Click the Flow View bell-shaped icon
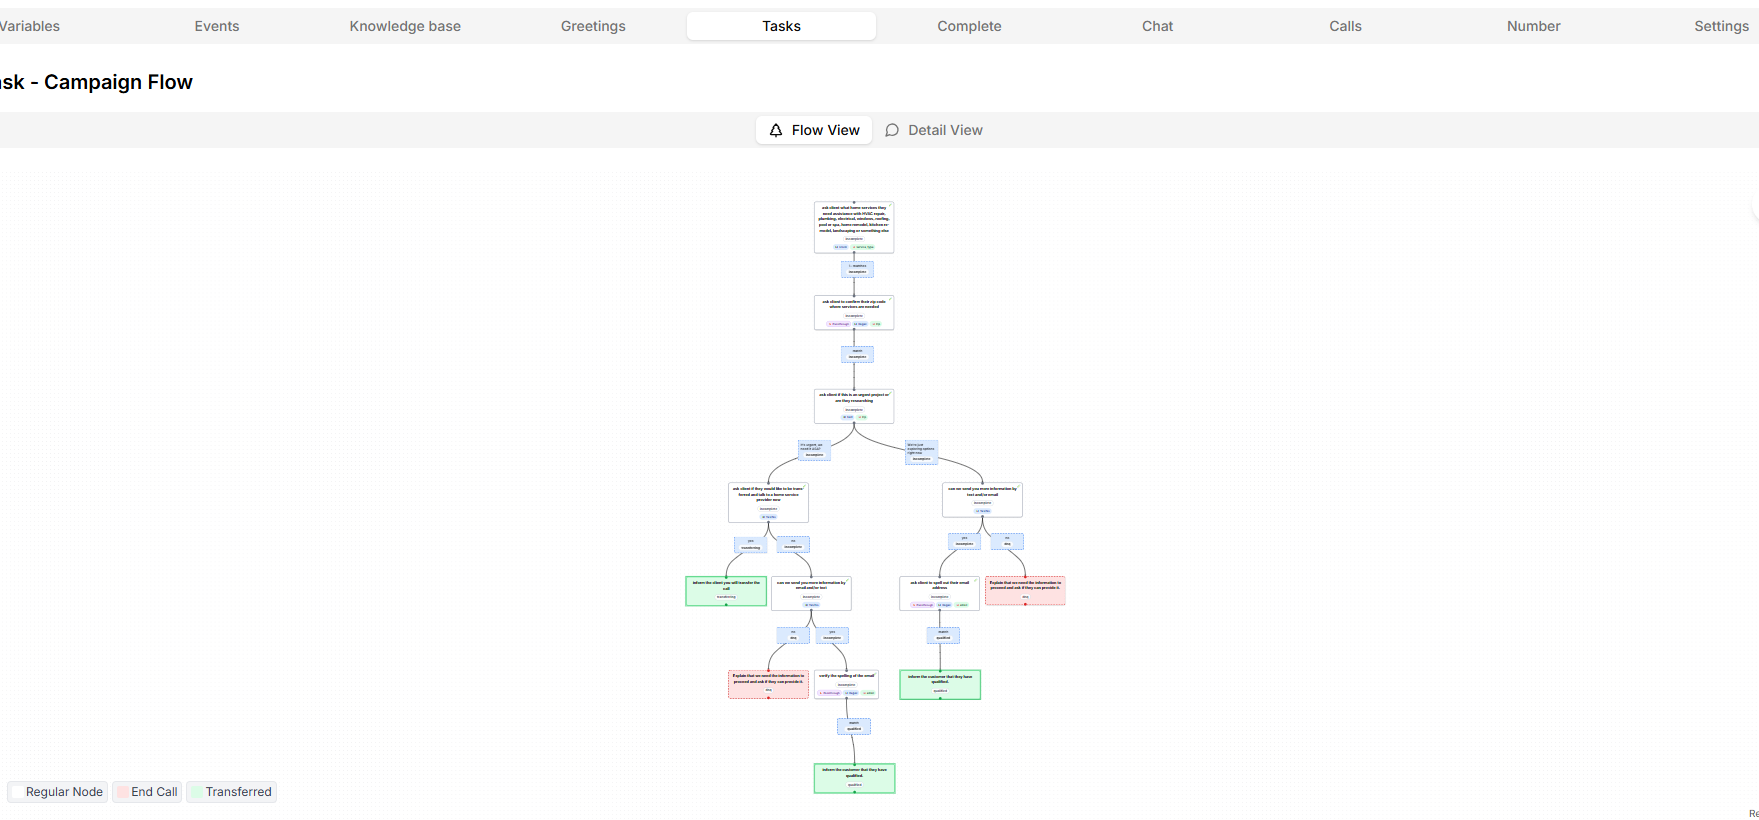The height and width of the screenshot is (820, 1759). [x=776, y=130]
